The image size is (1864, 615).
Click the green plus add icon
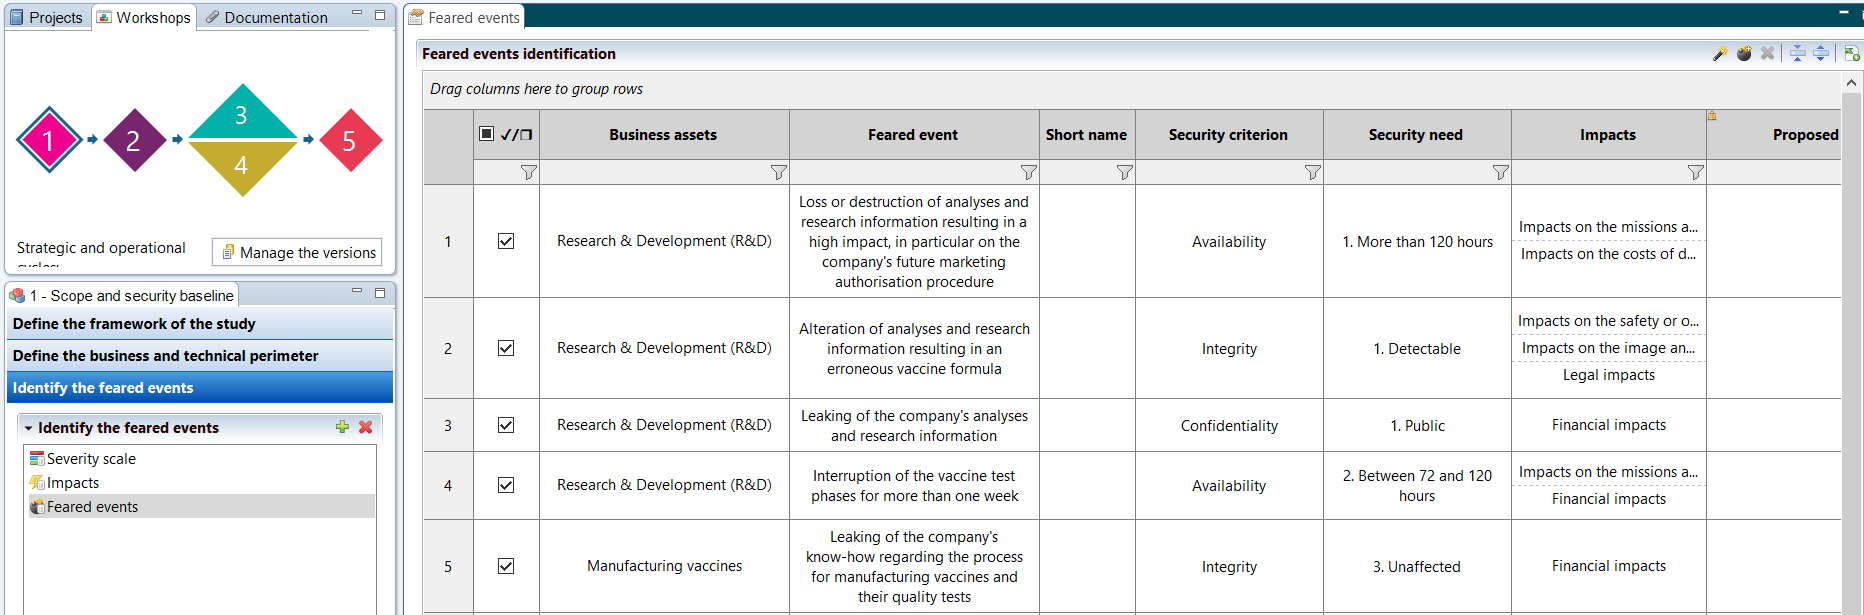tap(342, 427)
